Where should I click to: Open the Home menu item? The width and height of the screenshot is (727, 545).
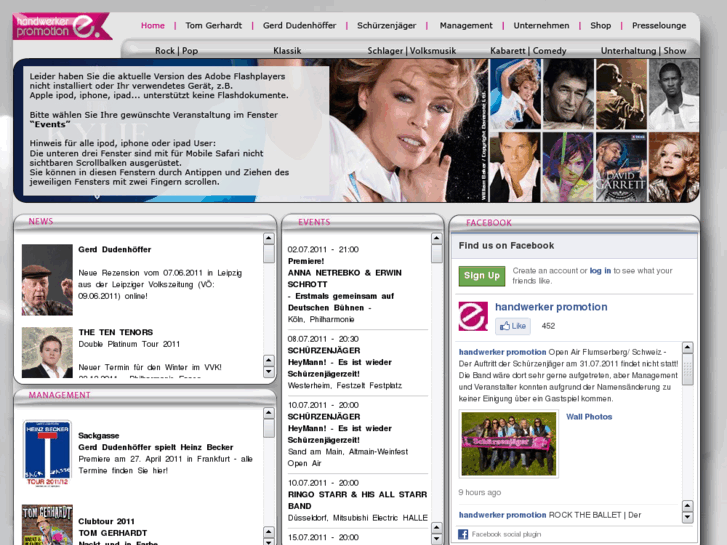[153, 26]
